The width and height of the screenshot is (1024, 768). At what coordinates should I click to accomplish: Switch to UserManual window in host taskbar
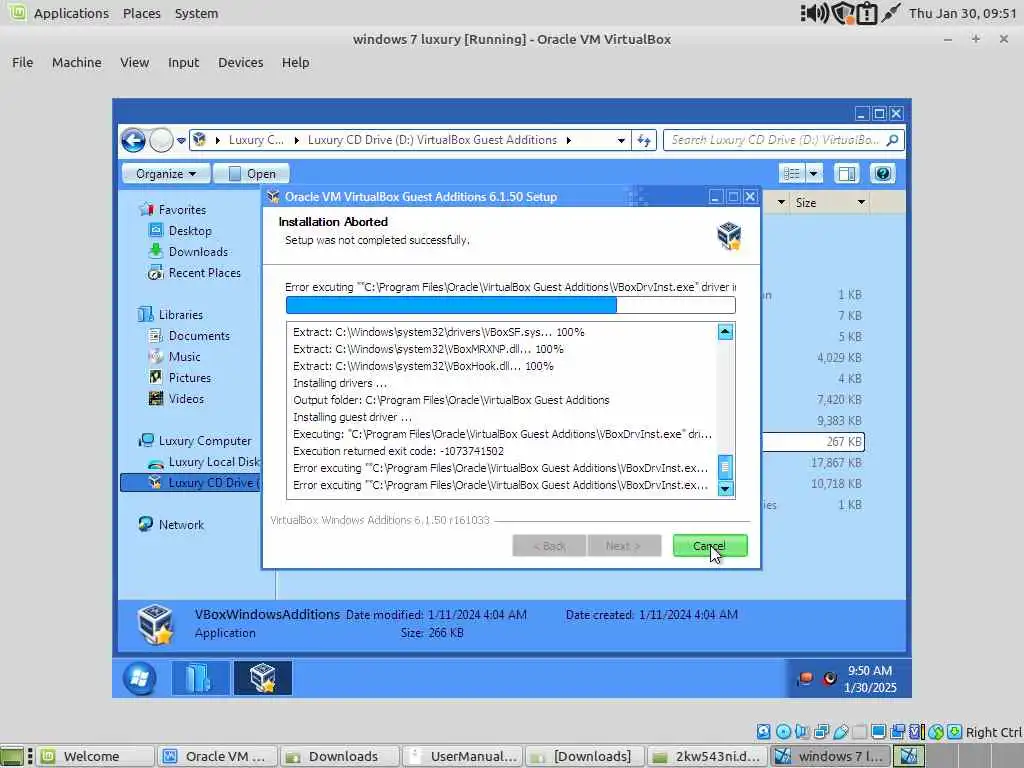[x=463, y=756]
